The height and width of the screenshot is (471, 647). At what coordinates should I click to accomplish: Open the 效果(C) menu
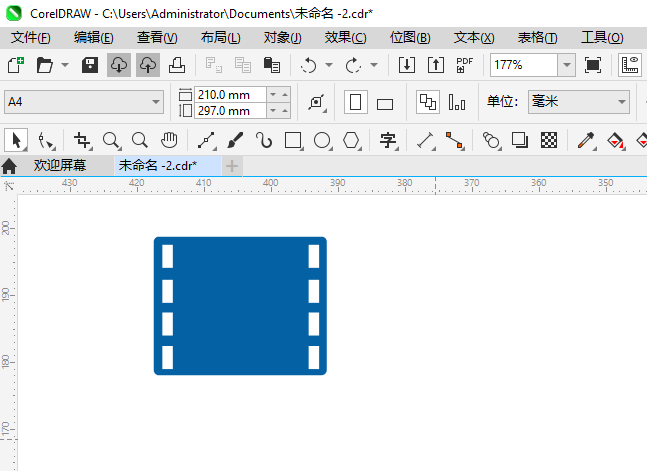click(345, 38)
